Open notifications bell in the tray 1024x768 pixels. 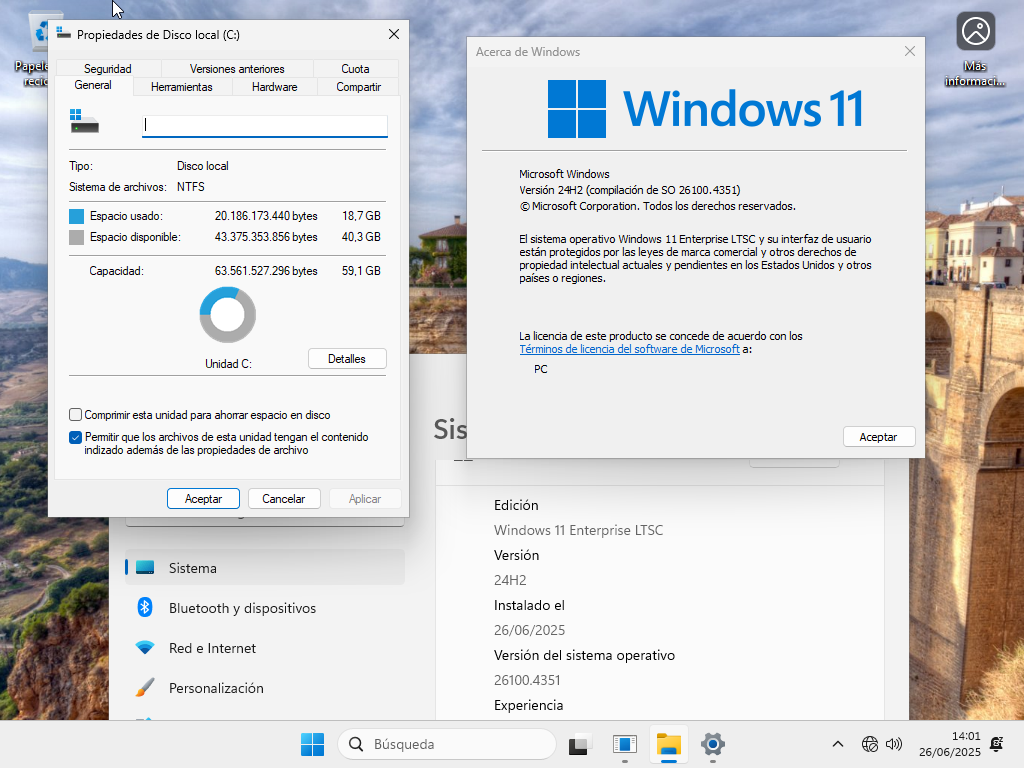pos(997,744)
